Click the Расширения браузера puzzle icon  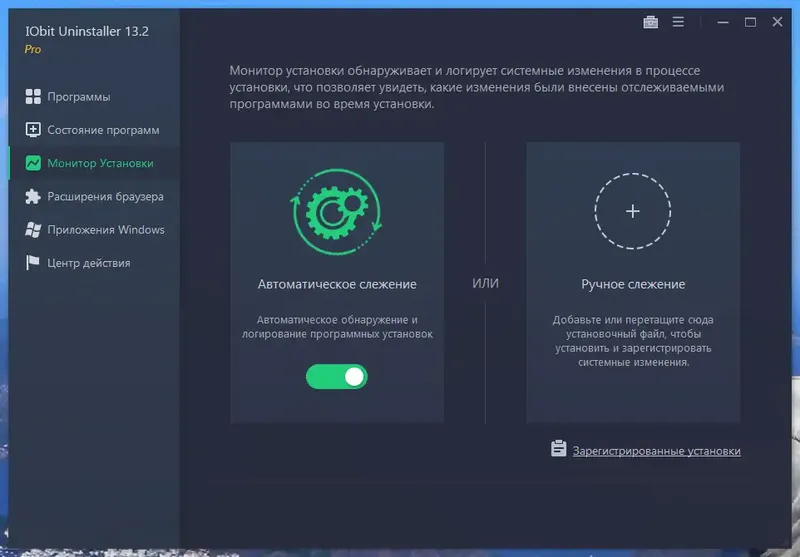33,196
